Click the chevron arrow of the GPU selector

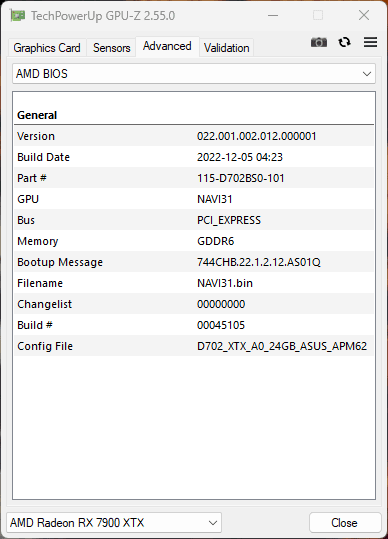pyautogui.click(x=213, y=523)
